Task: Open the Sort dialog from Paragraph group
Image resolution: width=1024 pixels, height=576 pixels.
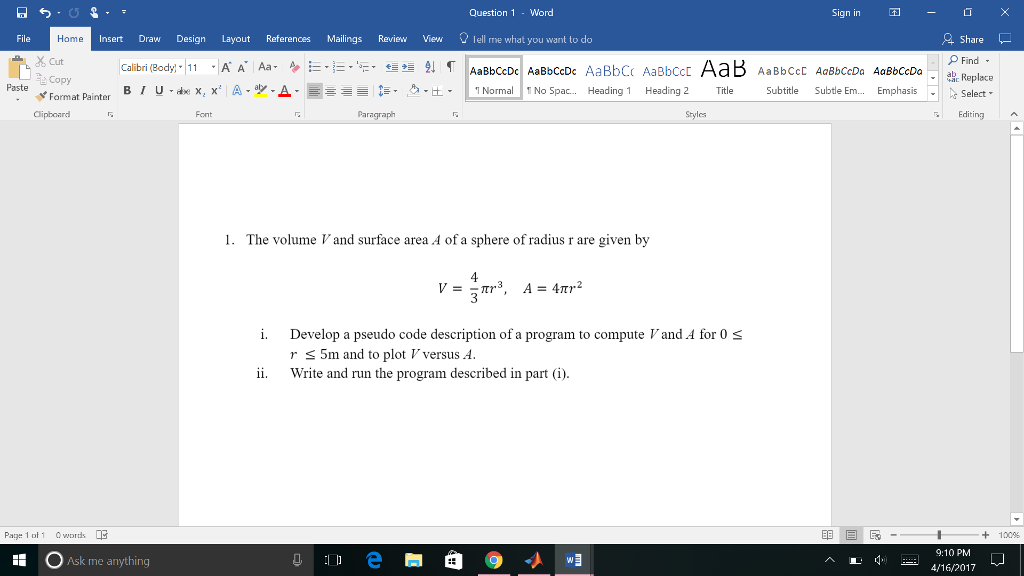Action: 429,66
